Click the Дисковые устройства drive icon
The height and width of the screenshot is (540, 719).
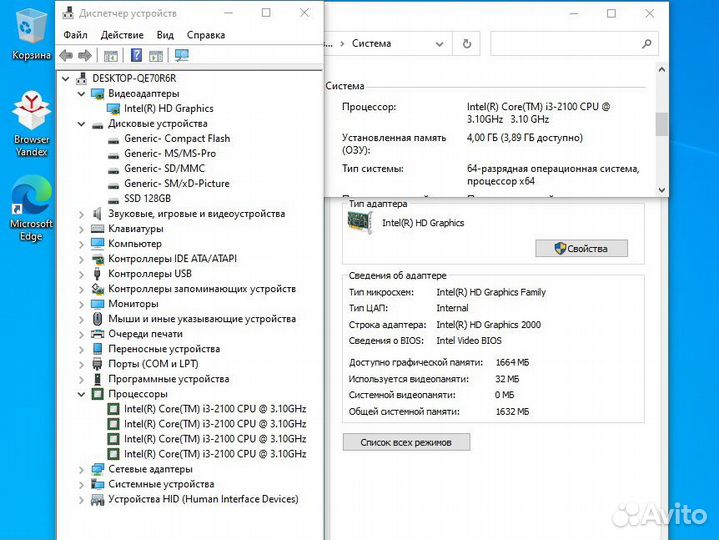[97, 124]
